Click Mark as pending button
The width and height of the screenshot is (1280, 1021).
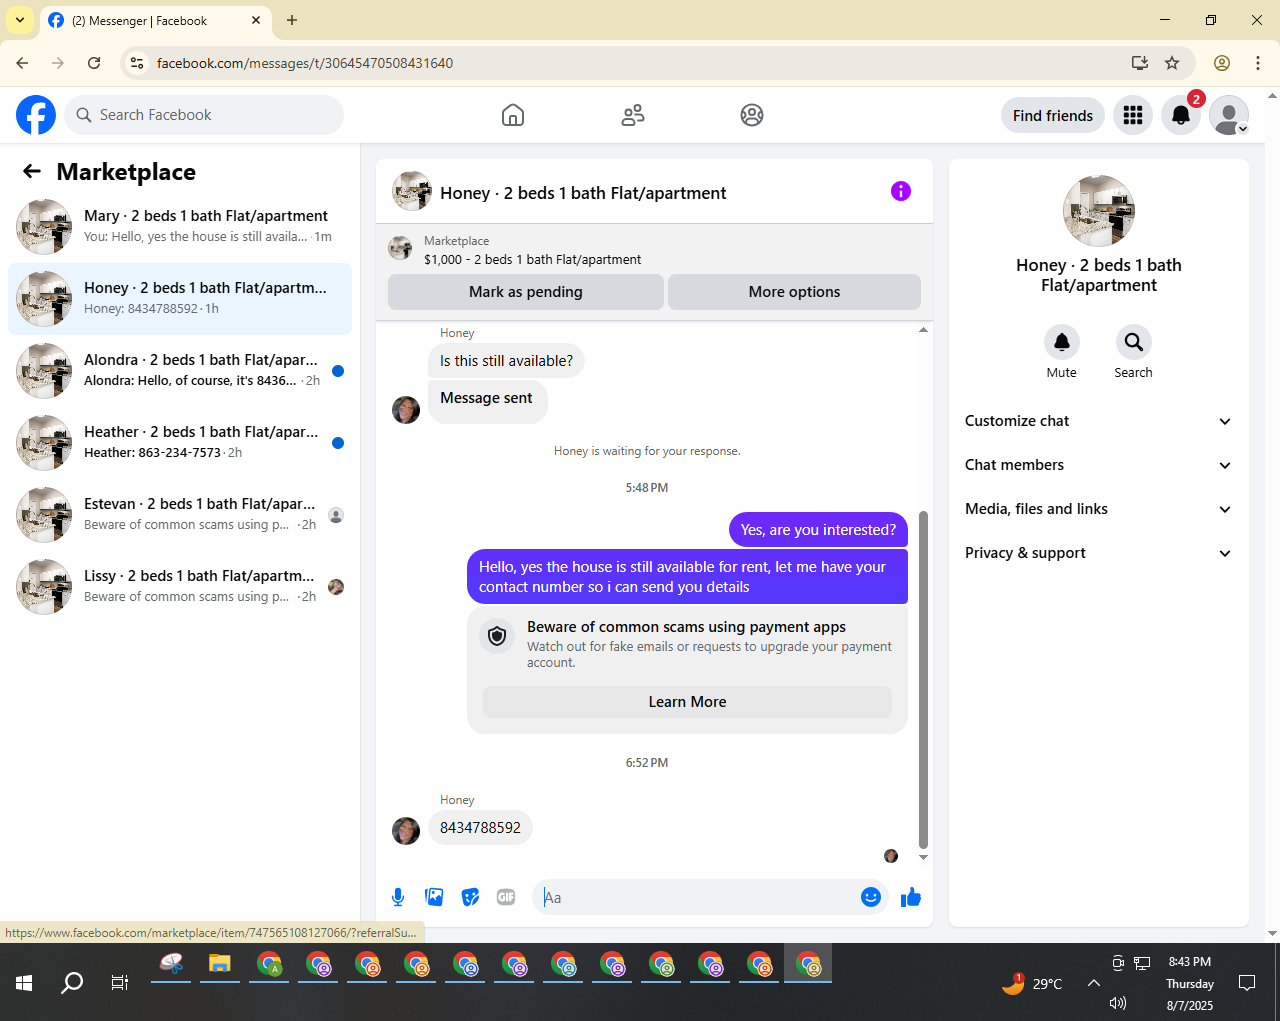[x=526, y=292]
